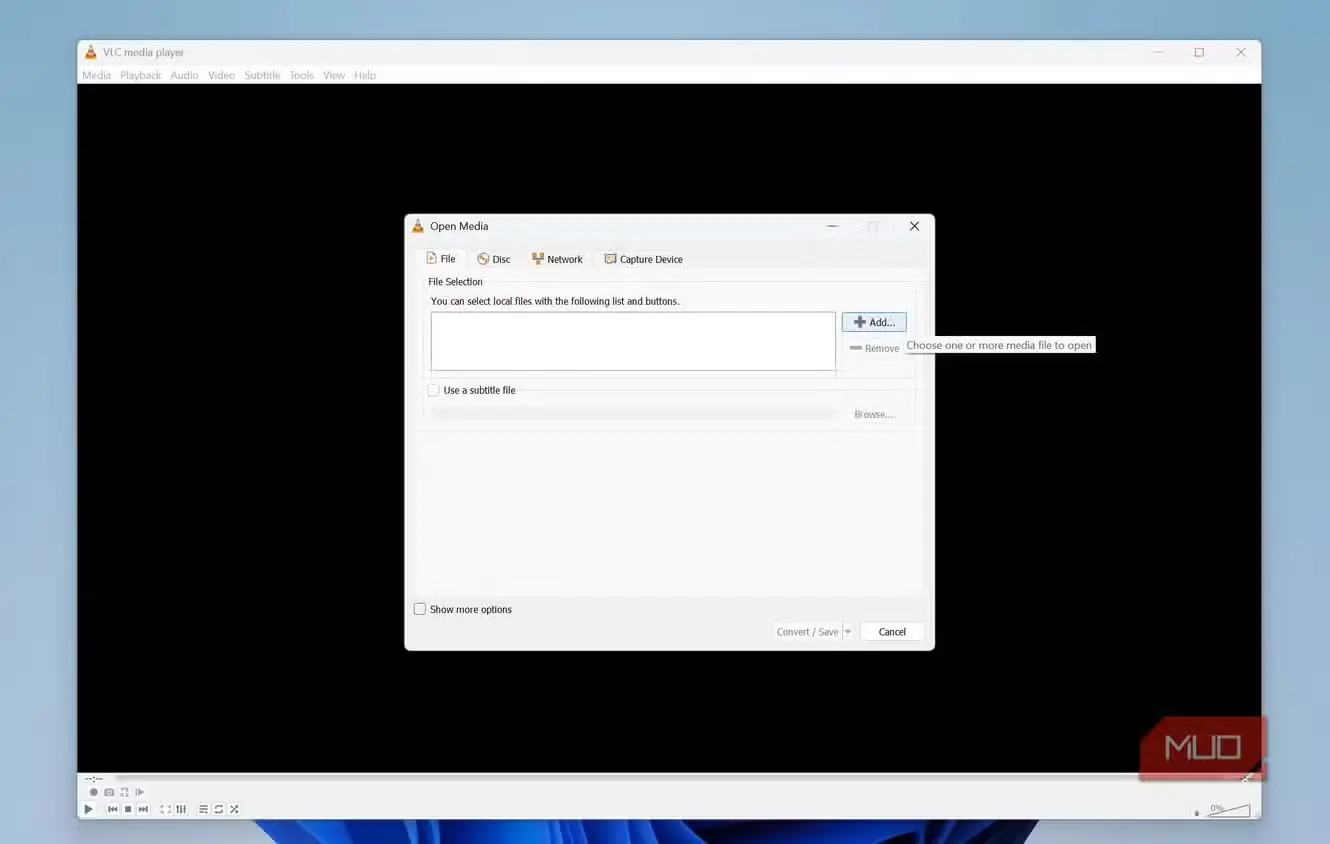
Task: Click the Add... button
Action: pyautogui.click(x=874, y=322)
